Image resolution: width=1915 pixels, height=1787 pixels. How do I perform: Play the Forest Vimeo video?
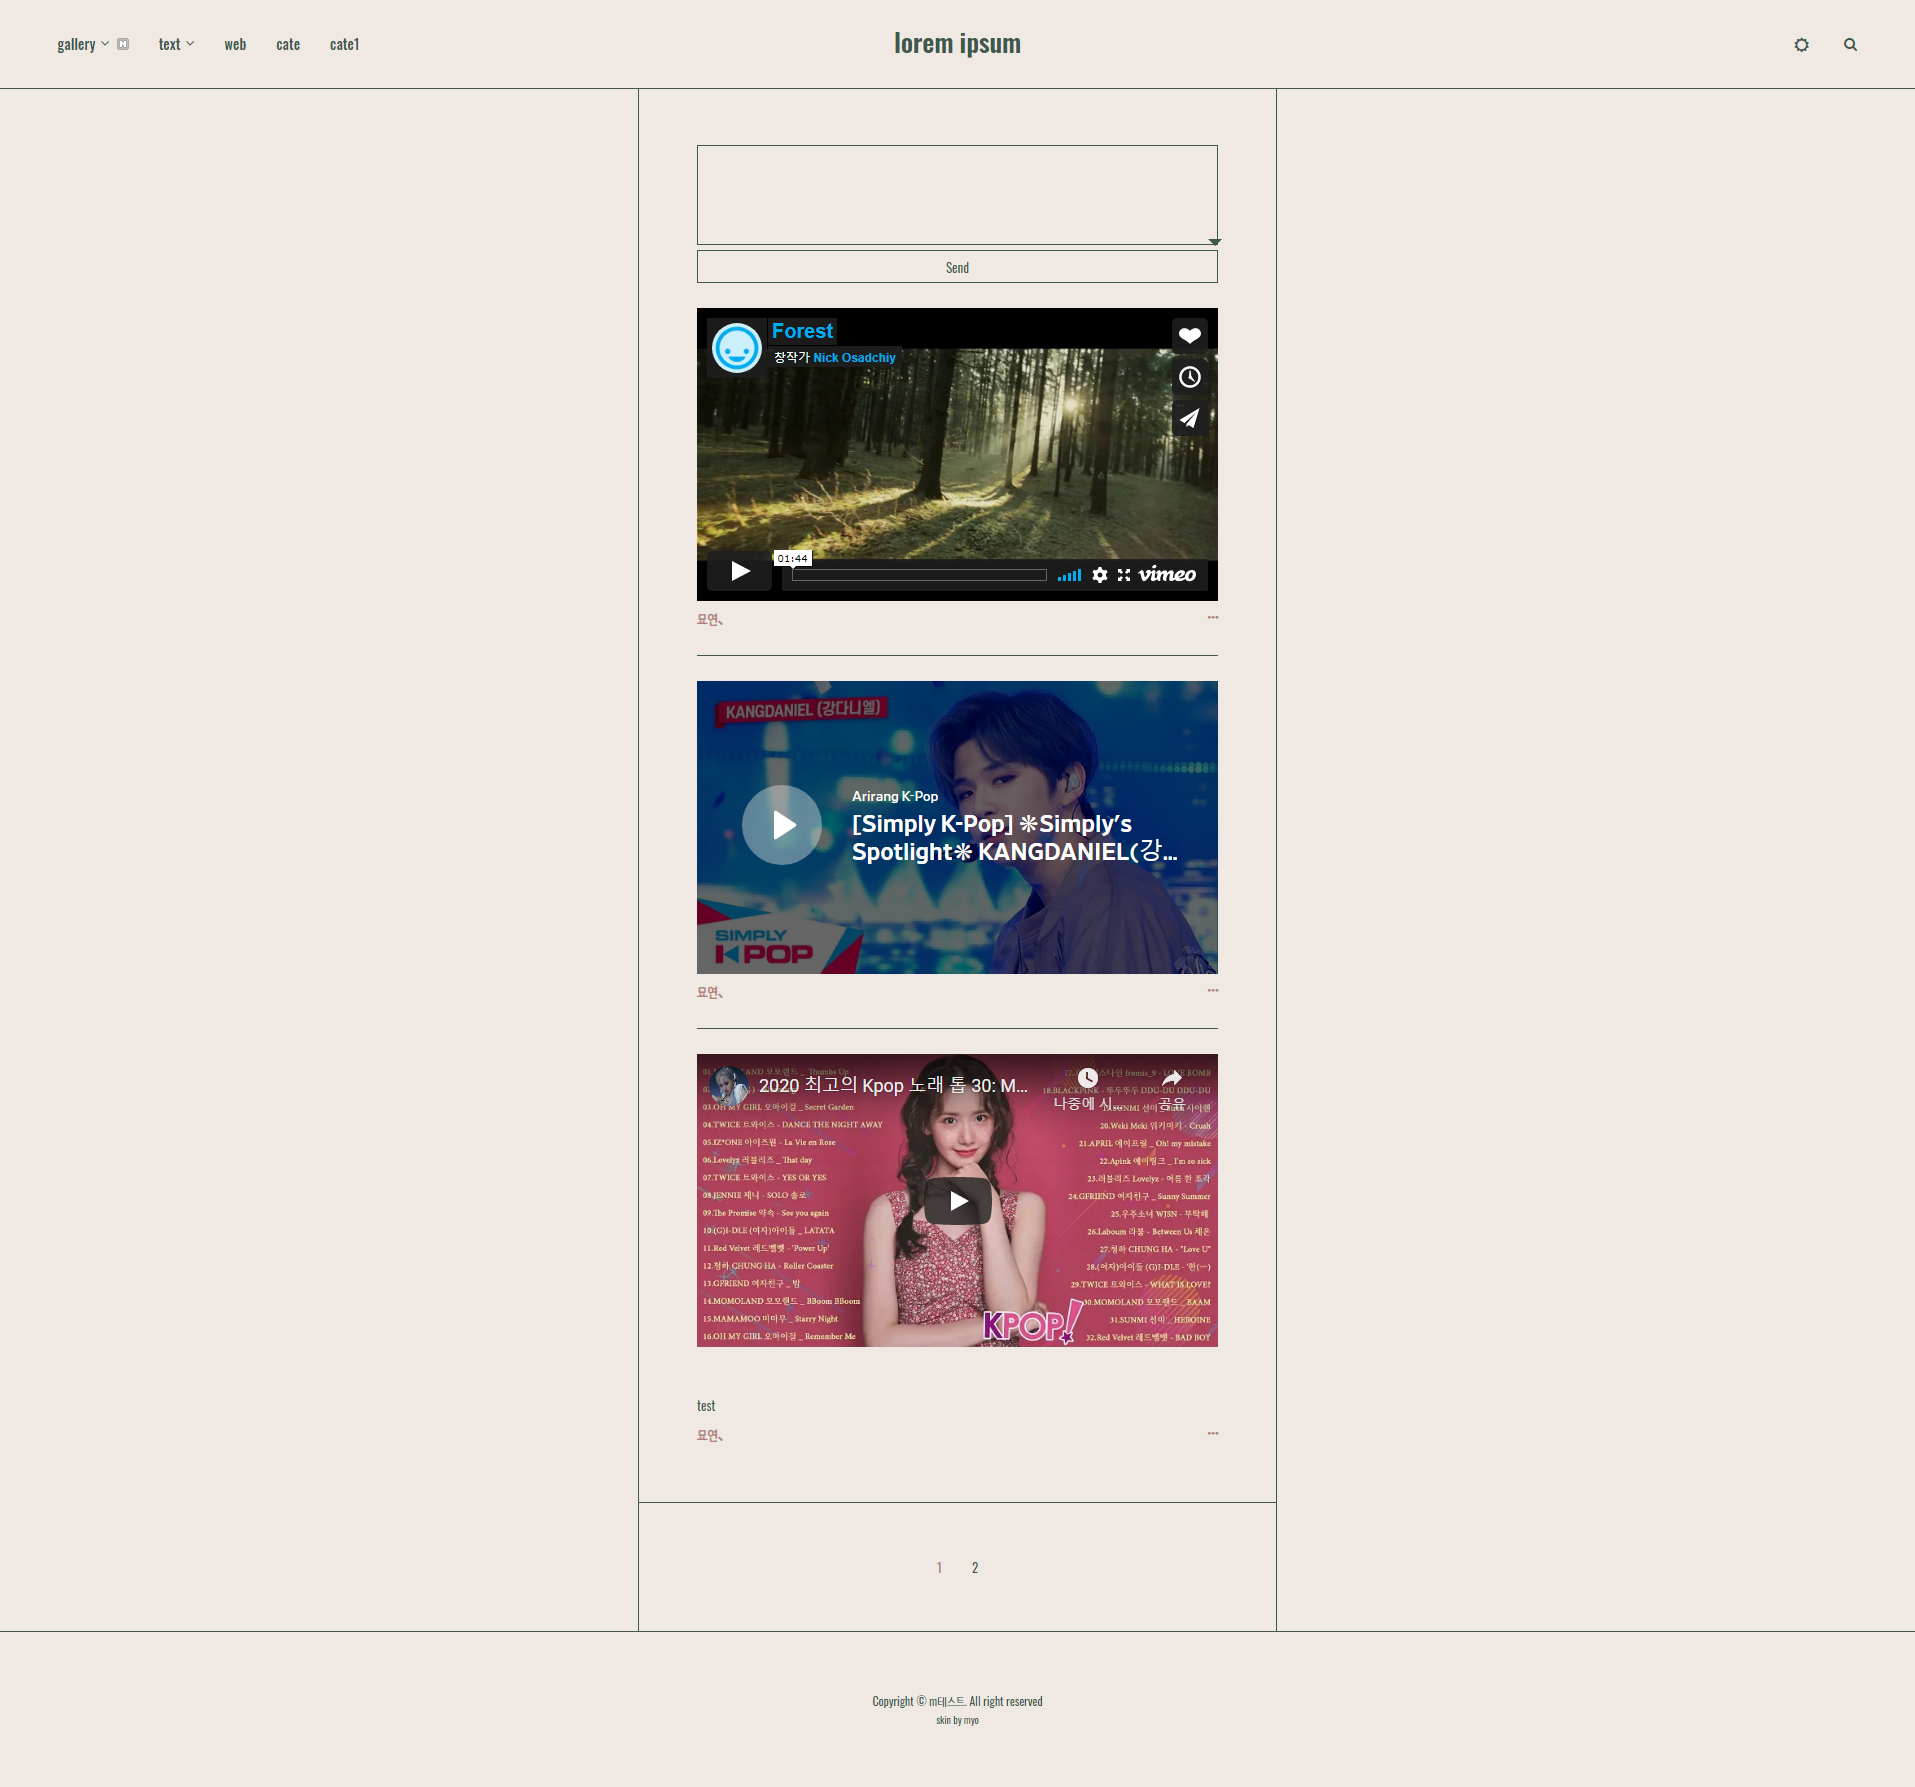(x=739, y=571)
